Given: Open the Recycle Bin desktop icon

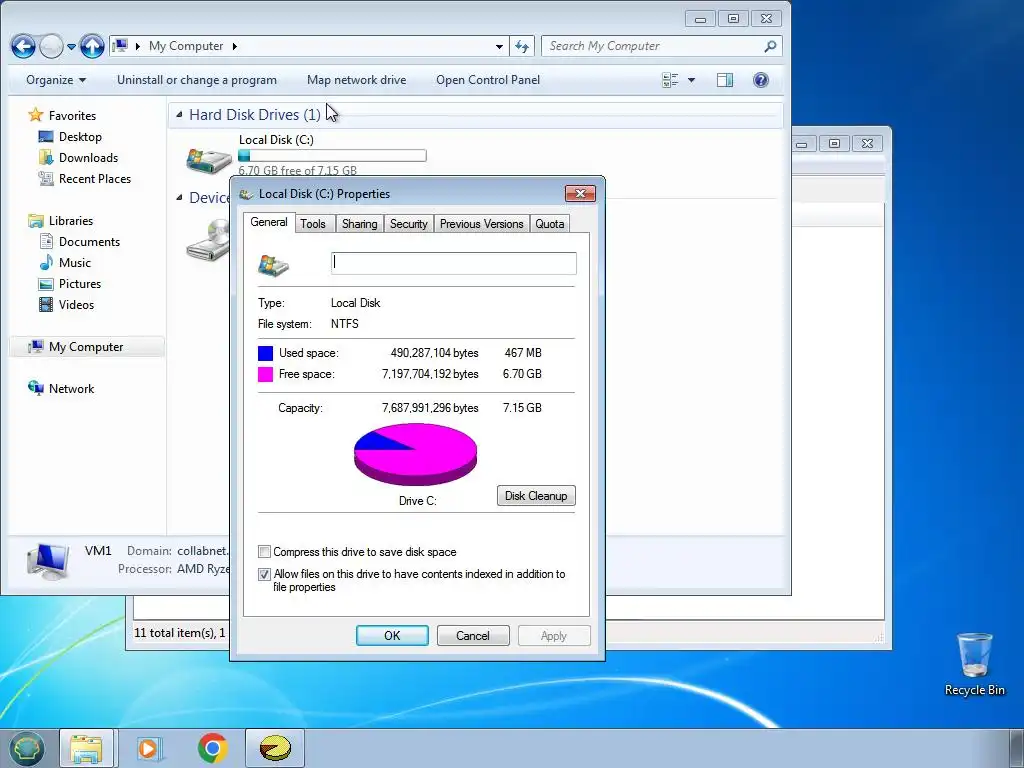Looking at the screenshot, I should 974,664.
